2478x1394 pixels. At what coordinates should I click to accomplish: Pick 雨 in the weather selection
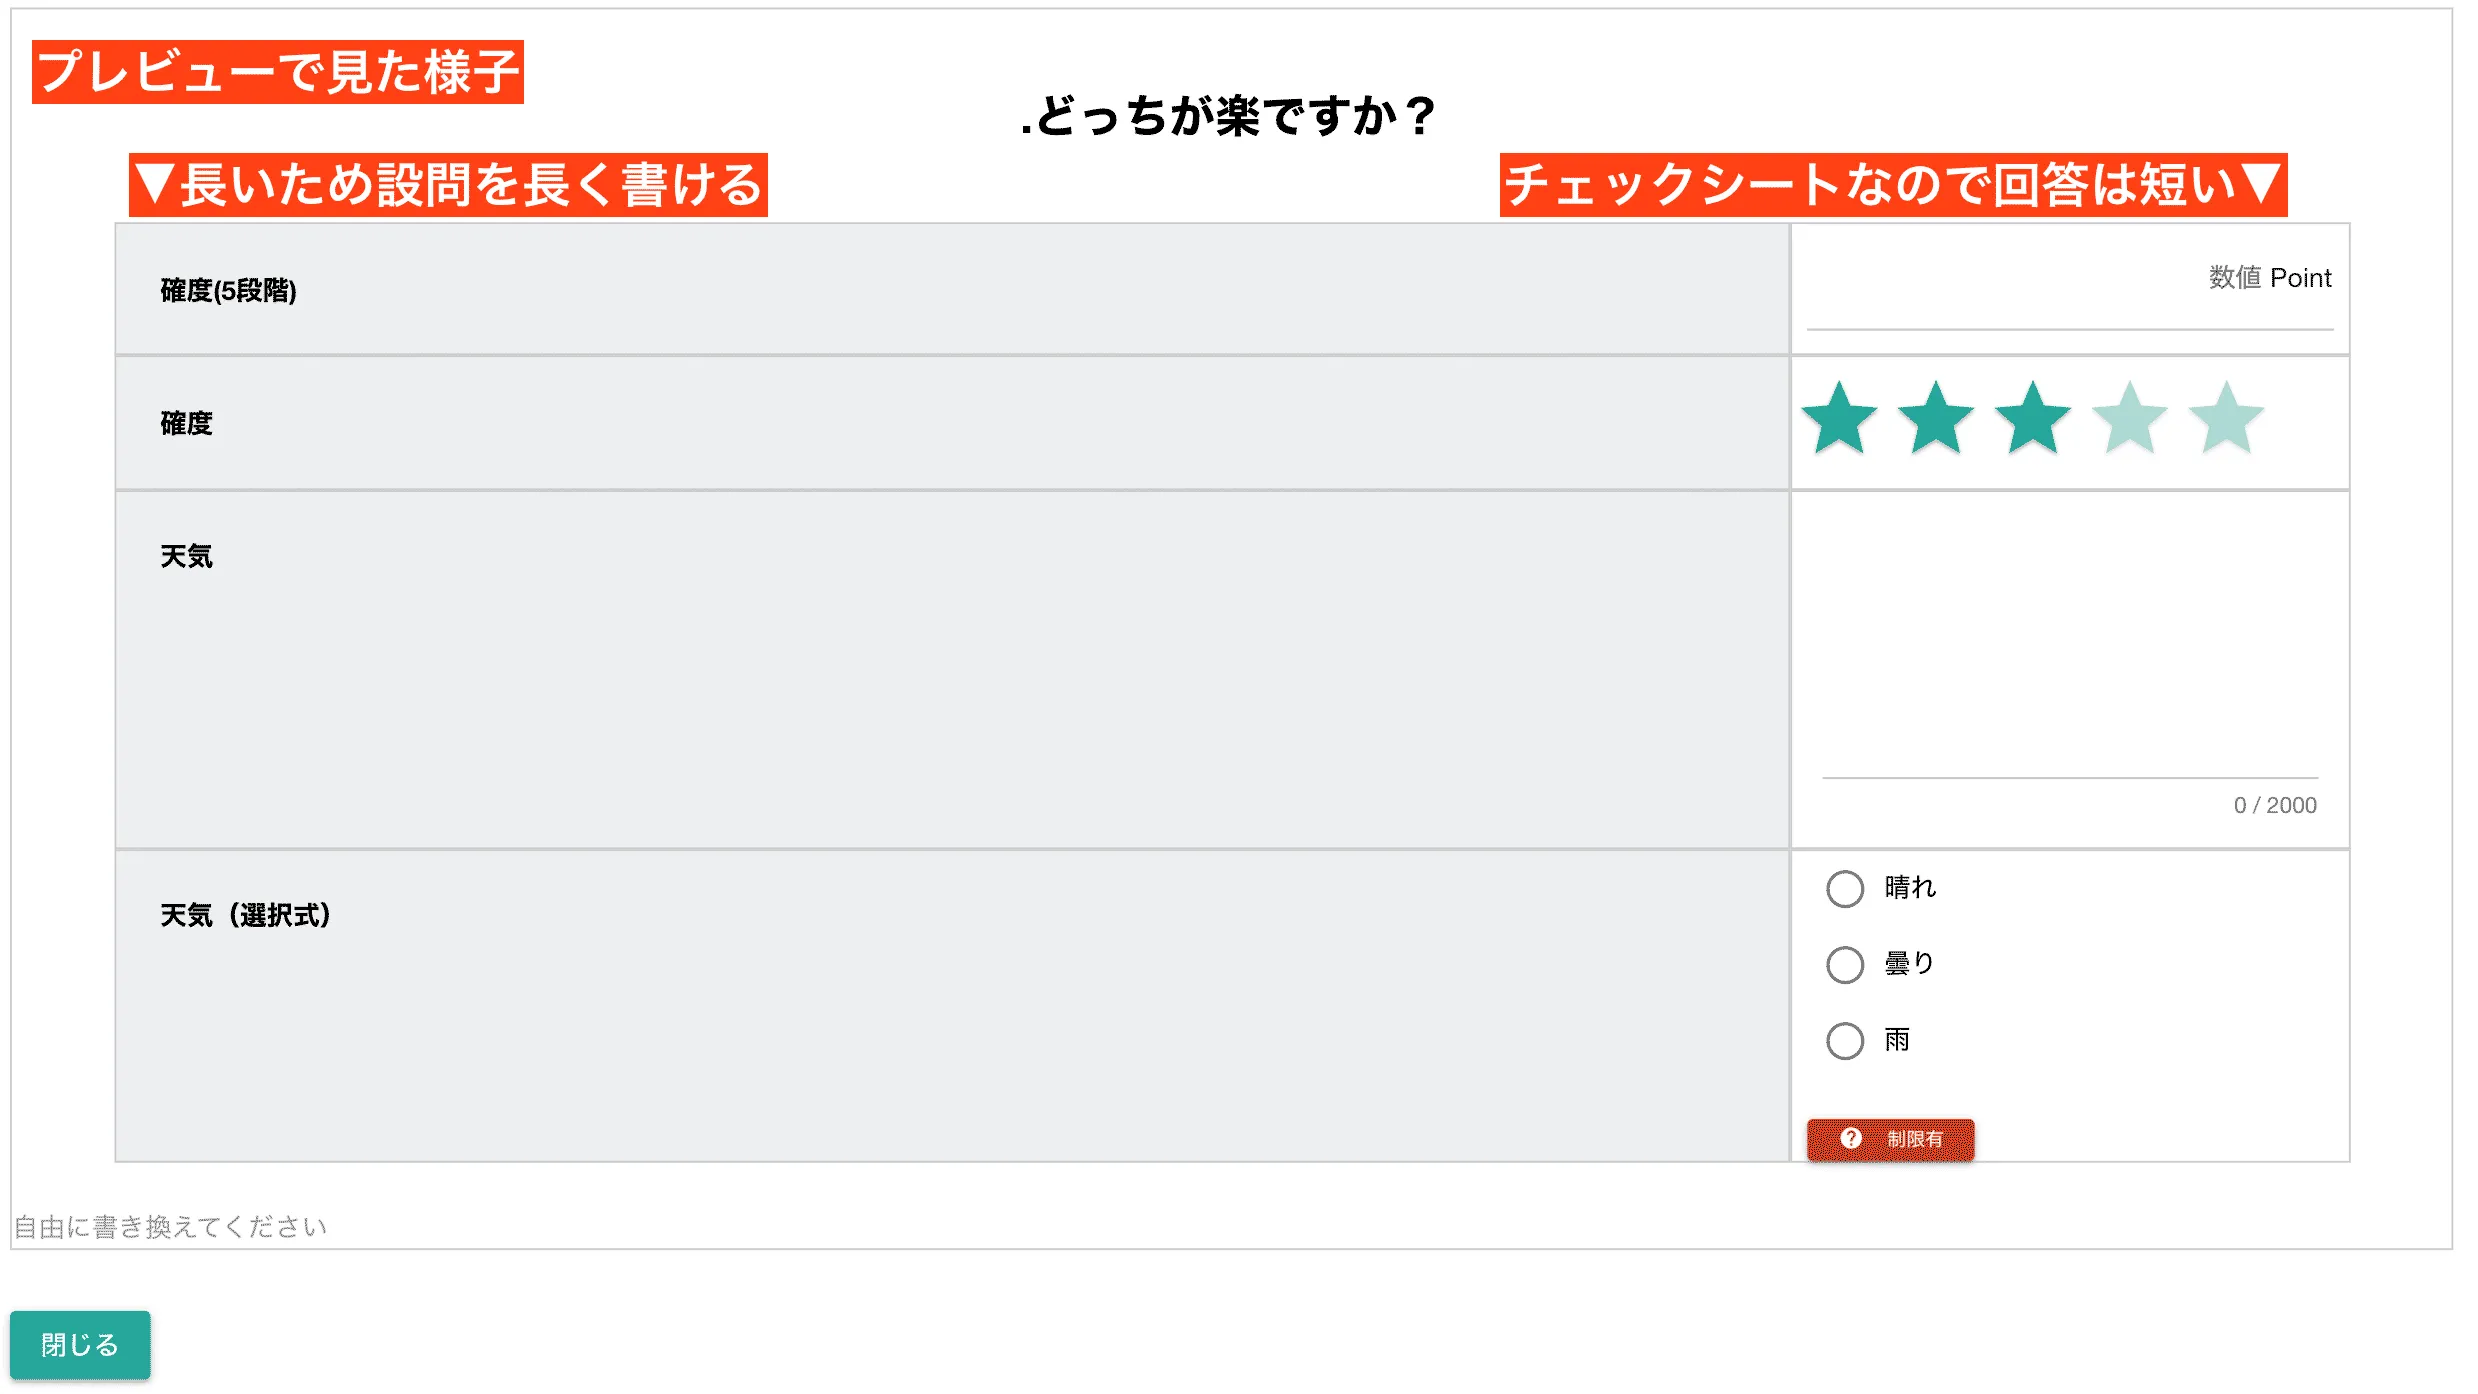pos(1844,1040)
